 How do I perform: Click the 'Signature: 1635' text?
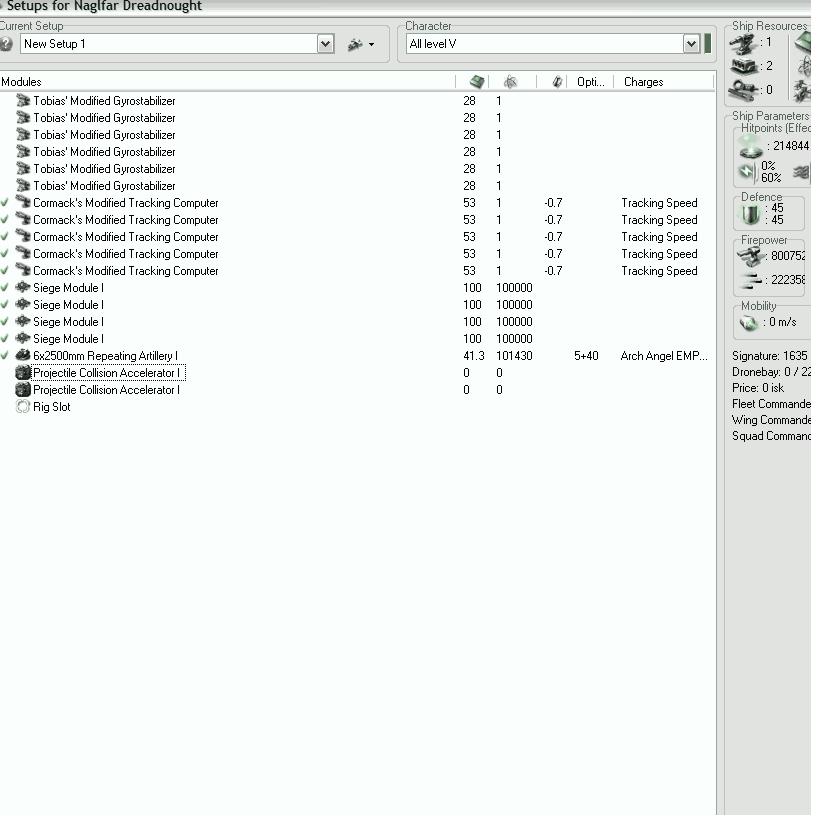770,356
